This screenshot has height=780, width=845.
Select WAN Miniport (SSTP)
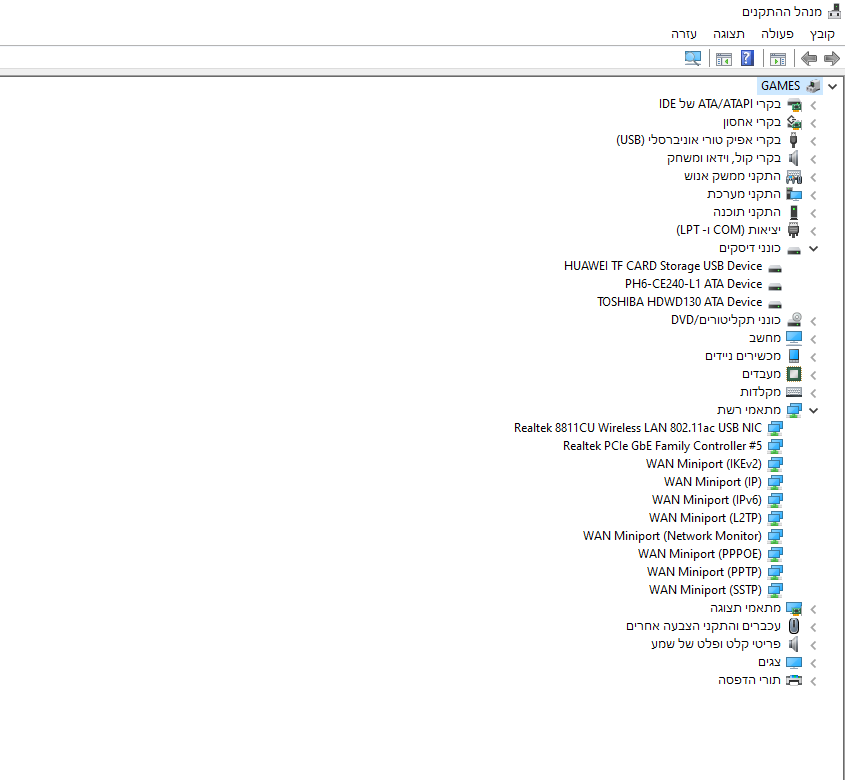[705, 590]
